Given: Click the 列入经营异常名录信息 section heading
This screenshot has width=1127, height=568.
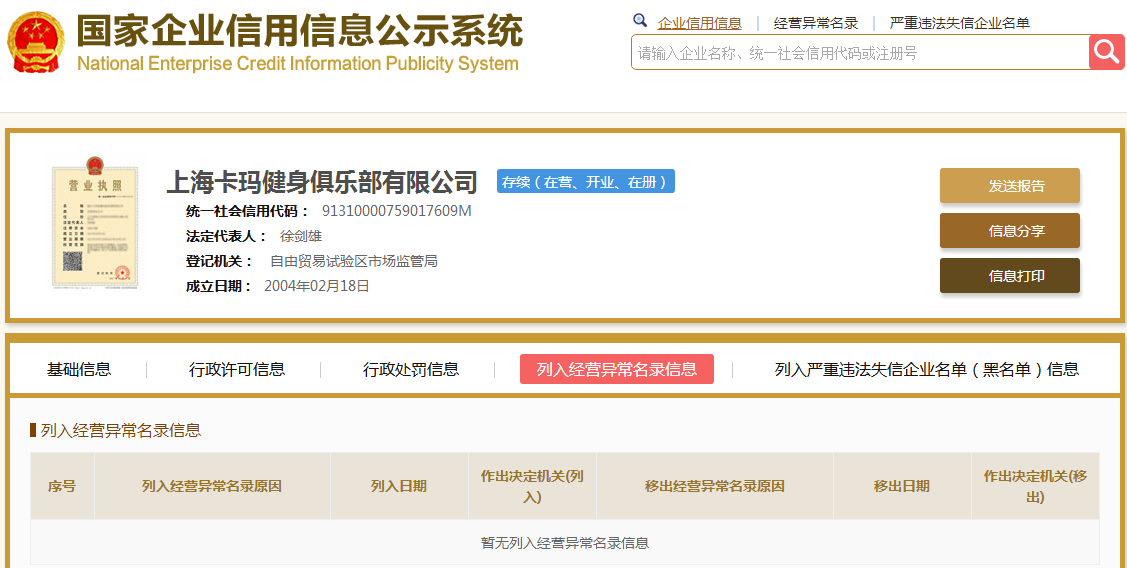Looking at the screenshot, I should (x=121, y=431).
